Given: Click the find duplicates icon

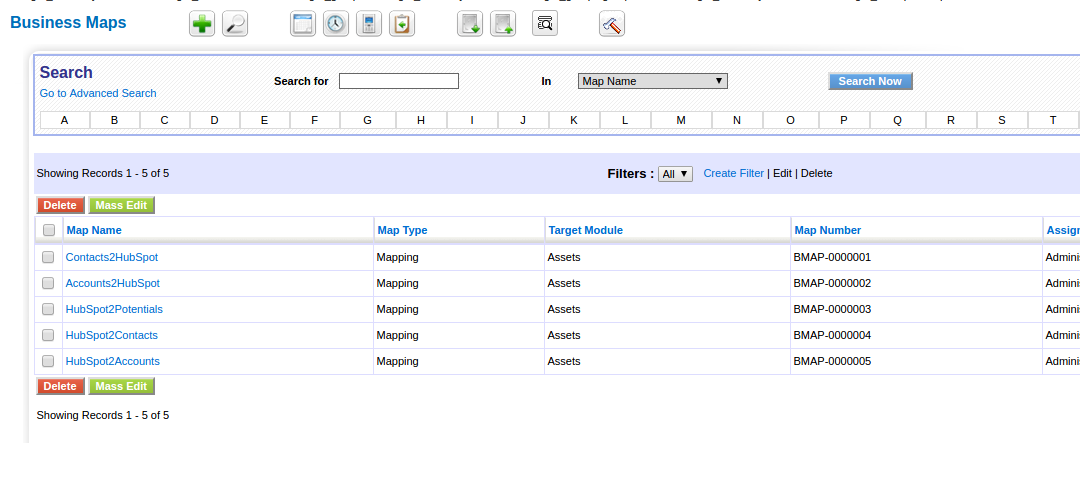Looking at the screenshot, I should click(545, 24).
